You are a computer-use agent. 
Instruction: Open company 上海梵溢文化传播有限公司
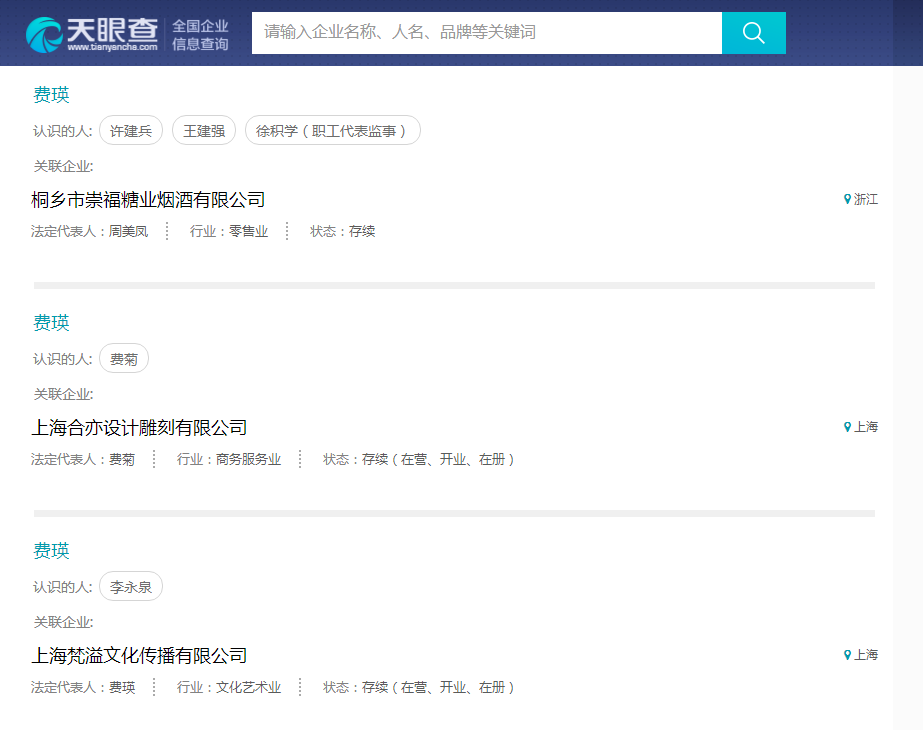(x=139, y=656)
